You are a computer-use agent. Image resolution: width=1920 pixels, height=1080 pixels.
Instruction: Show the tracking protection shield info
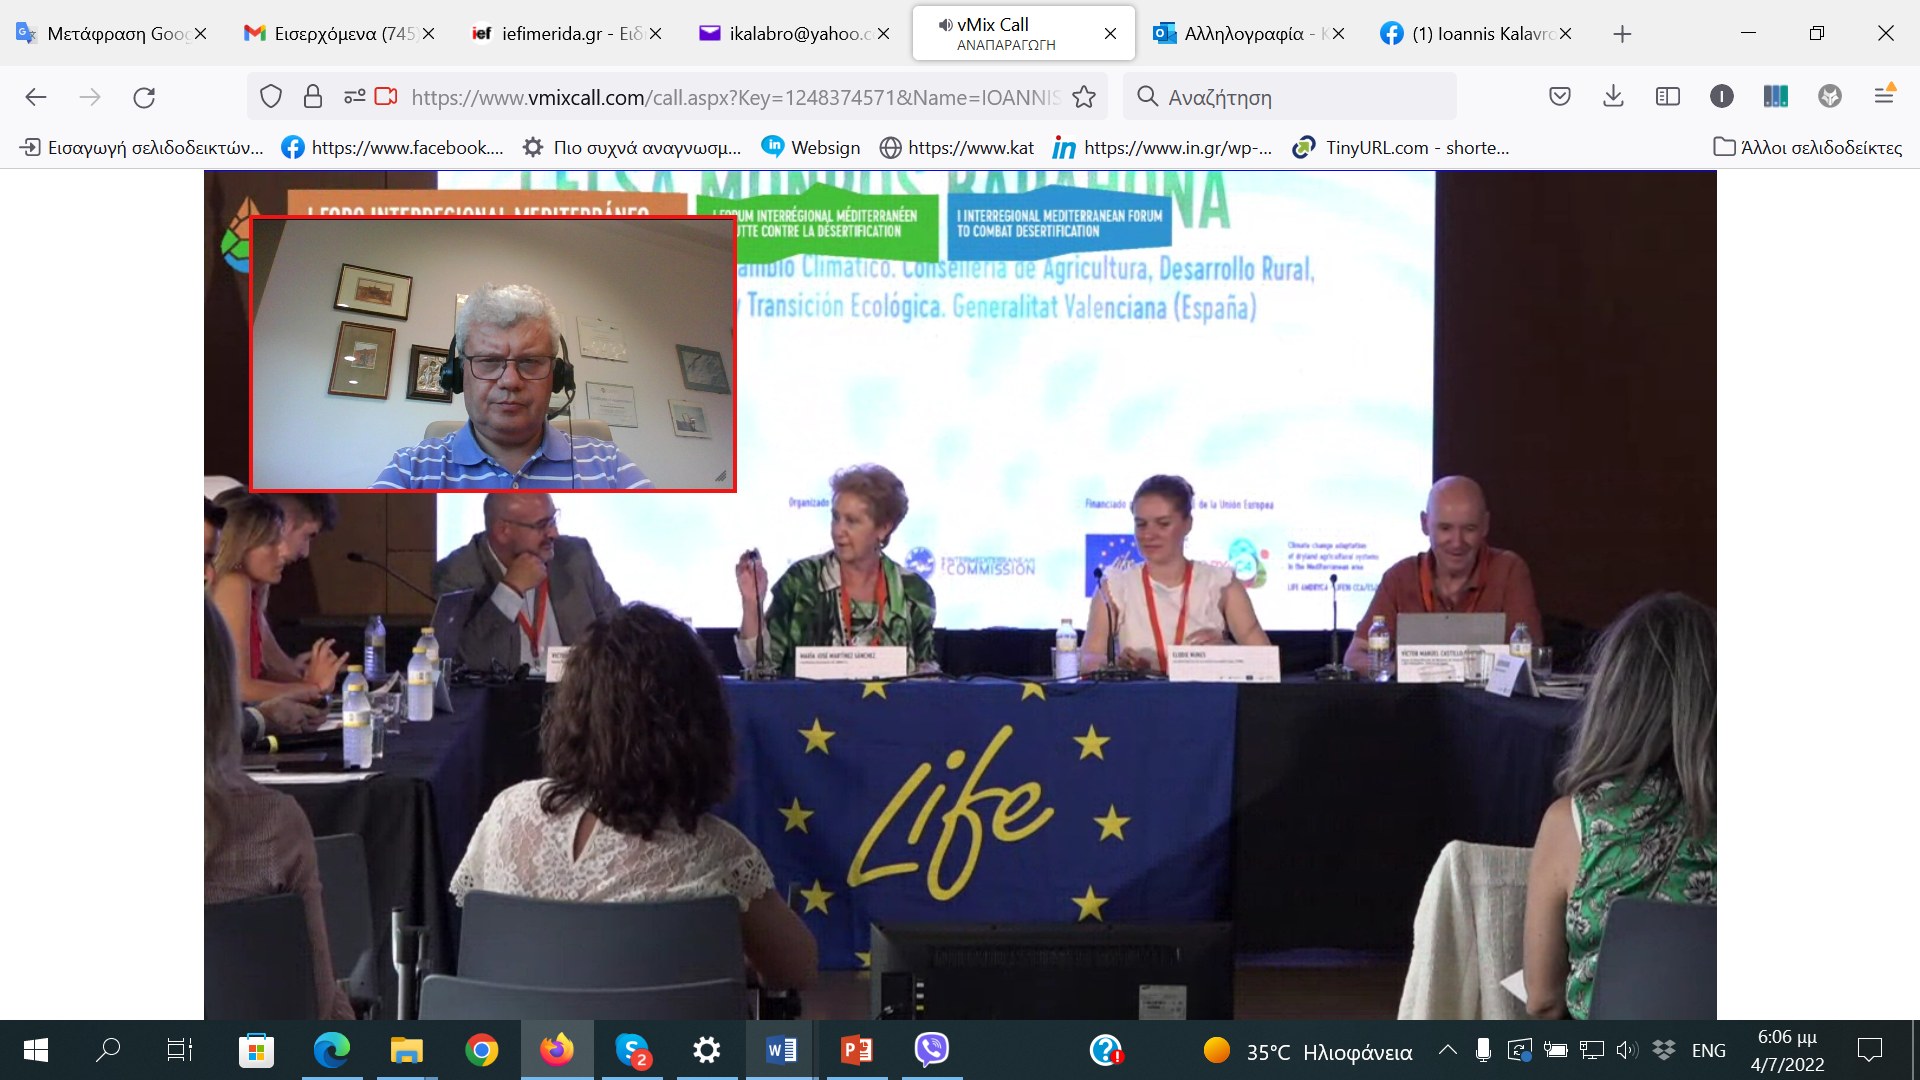click(x=271, y=97)
